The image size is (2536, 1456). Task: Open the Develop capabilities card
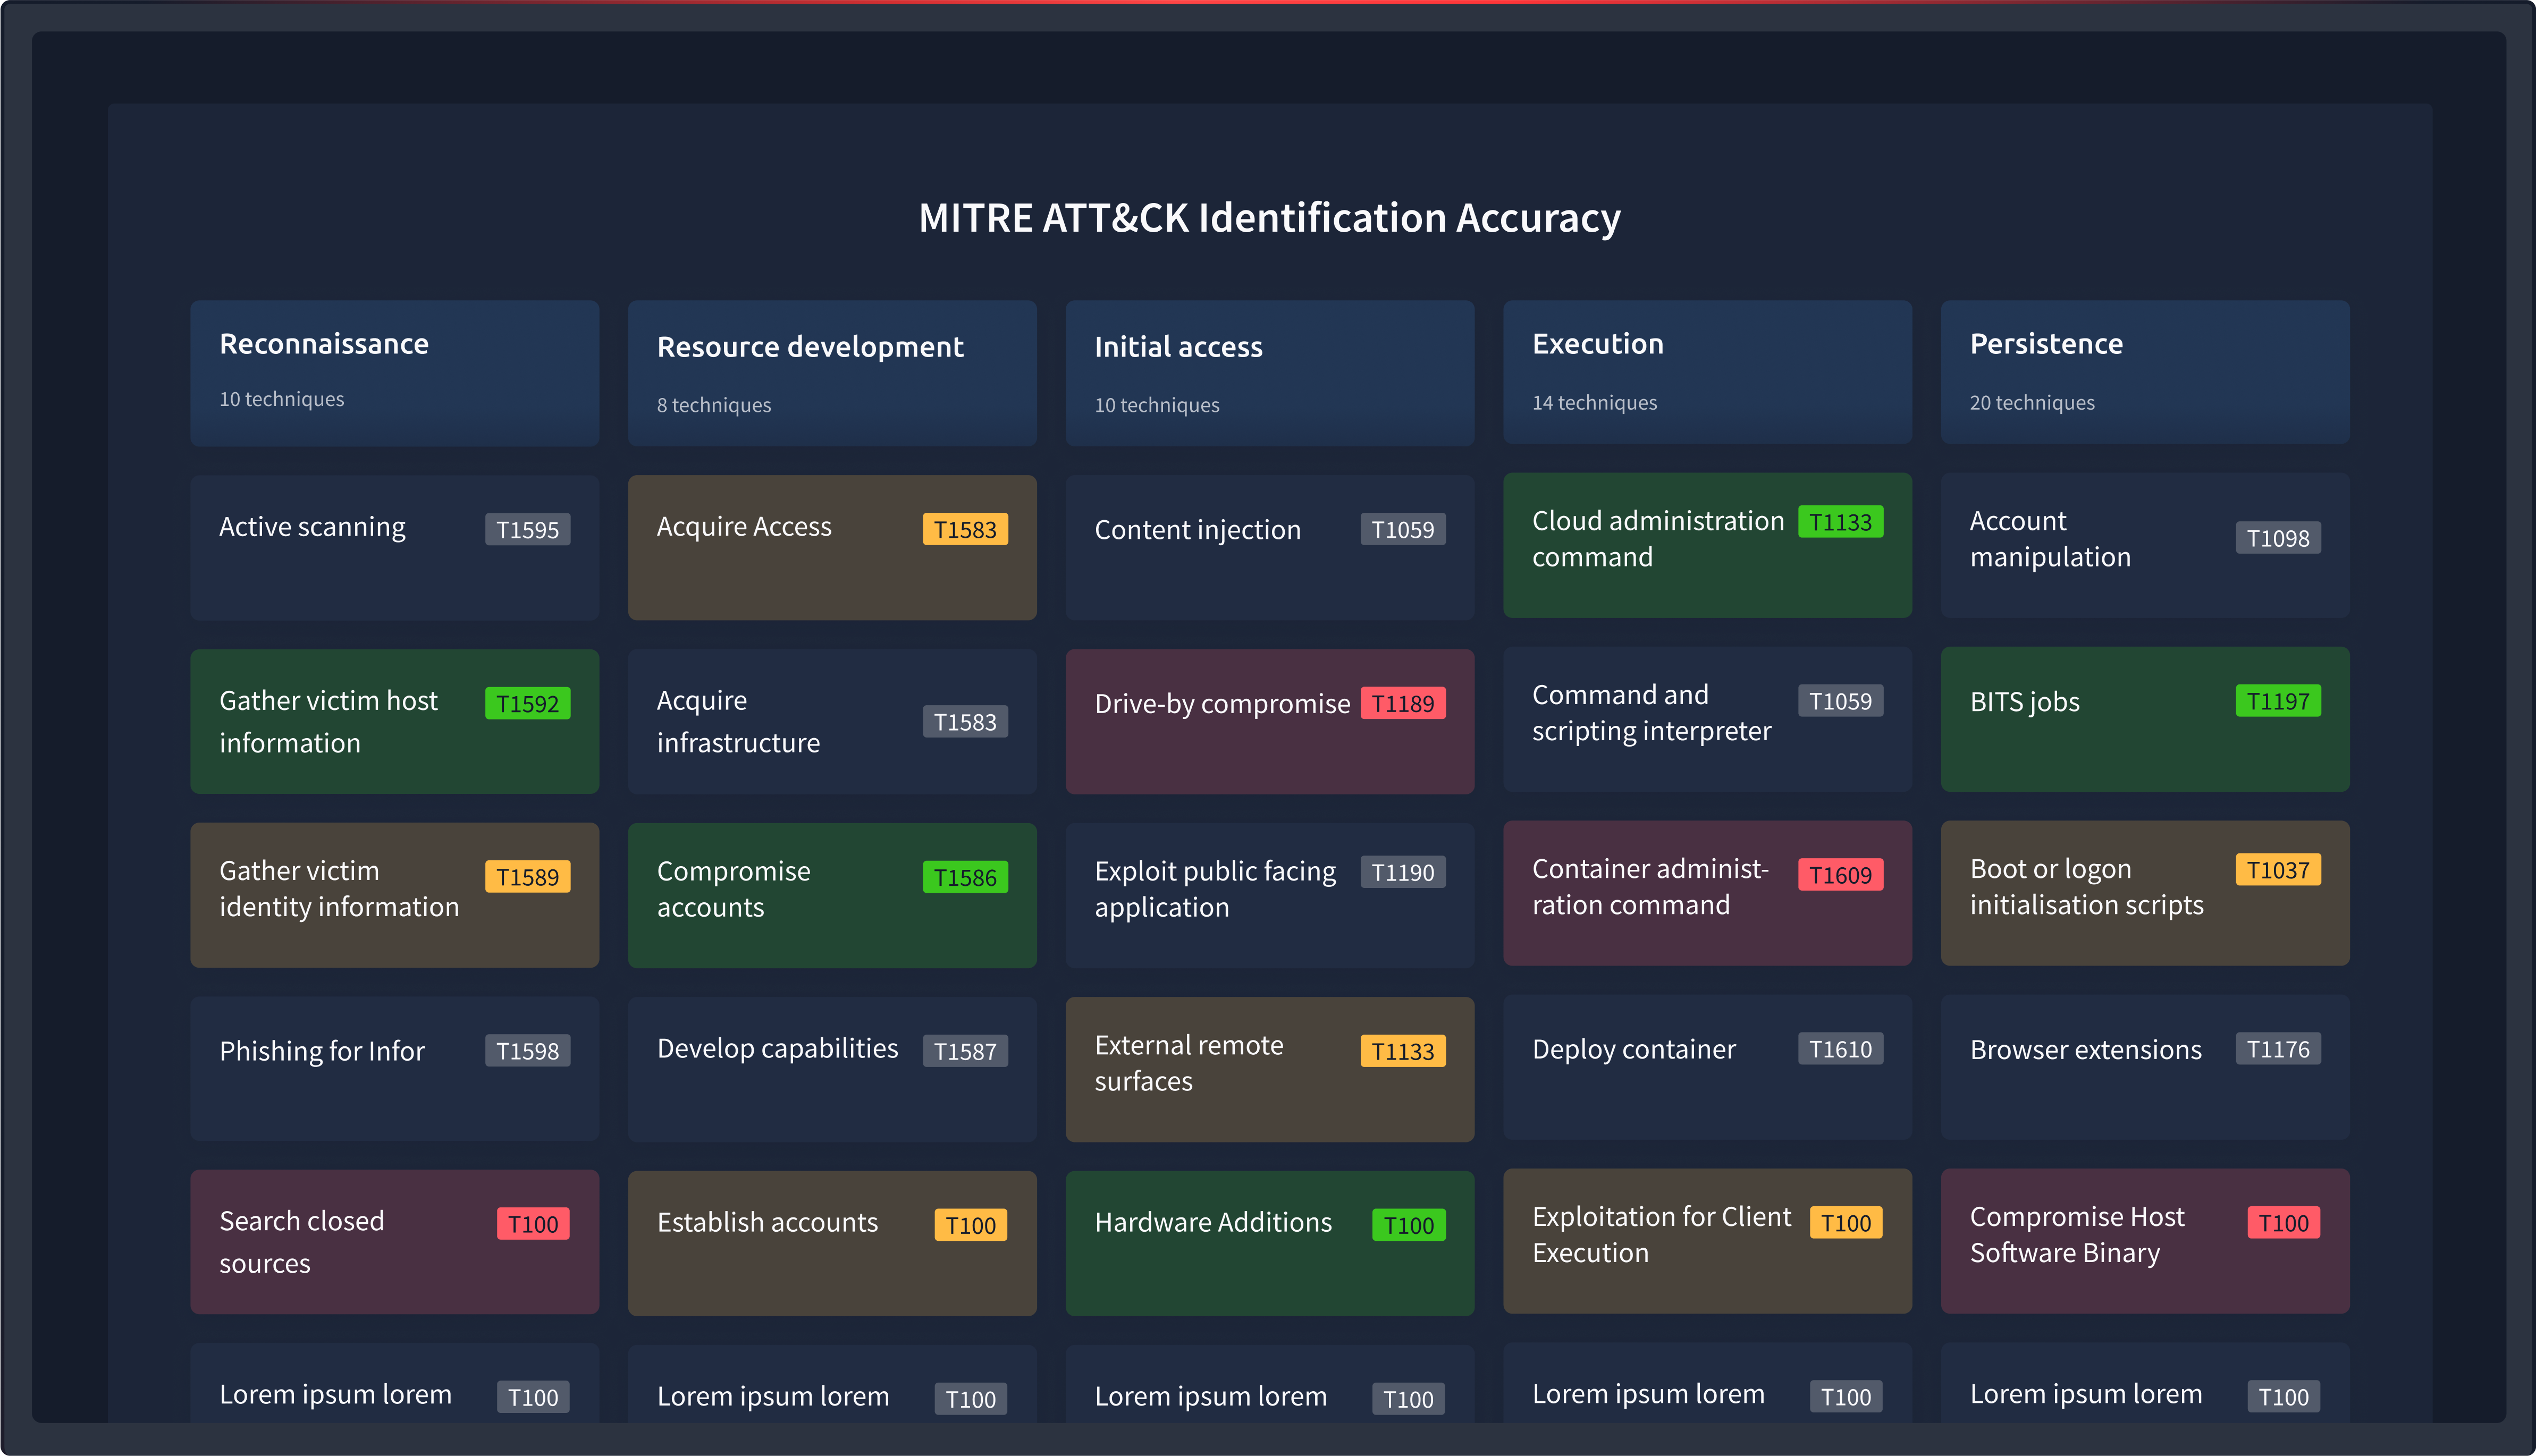(832, 1069)
